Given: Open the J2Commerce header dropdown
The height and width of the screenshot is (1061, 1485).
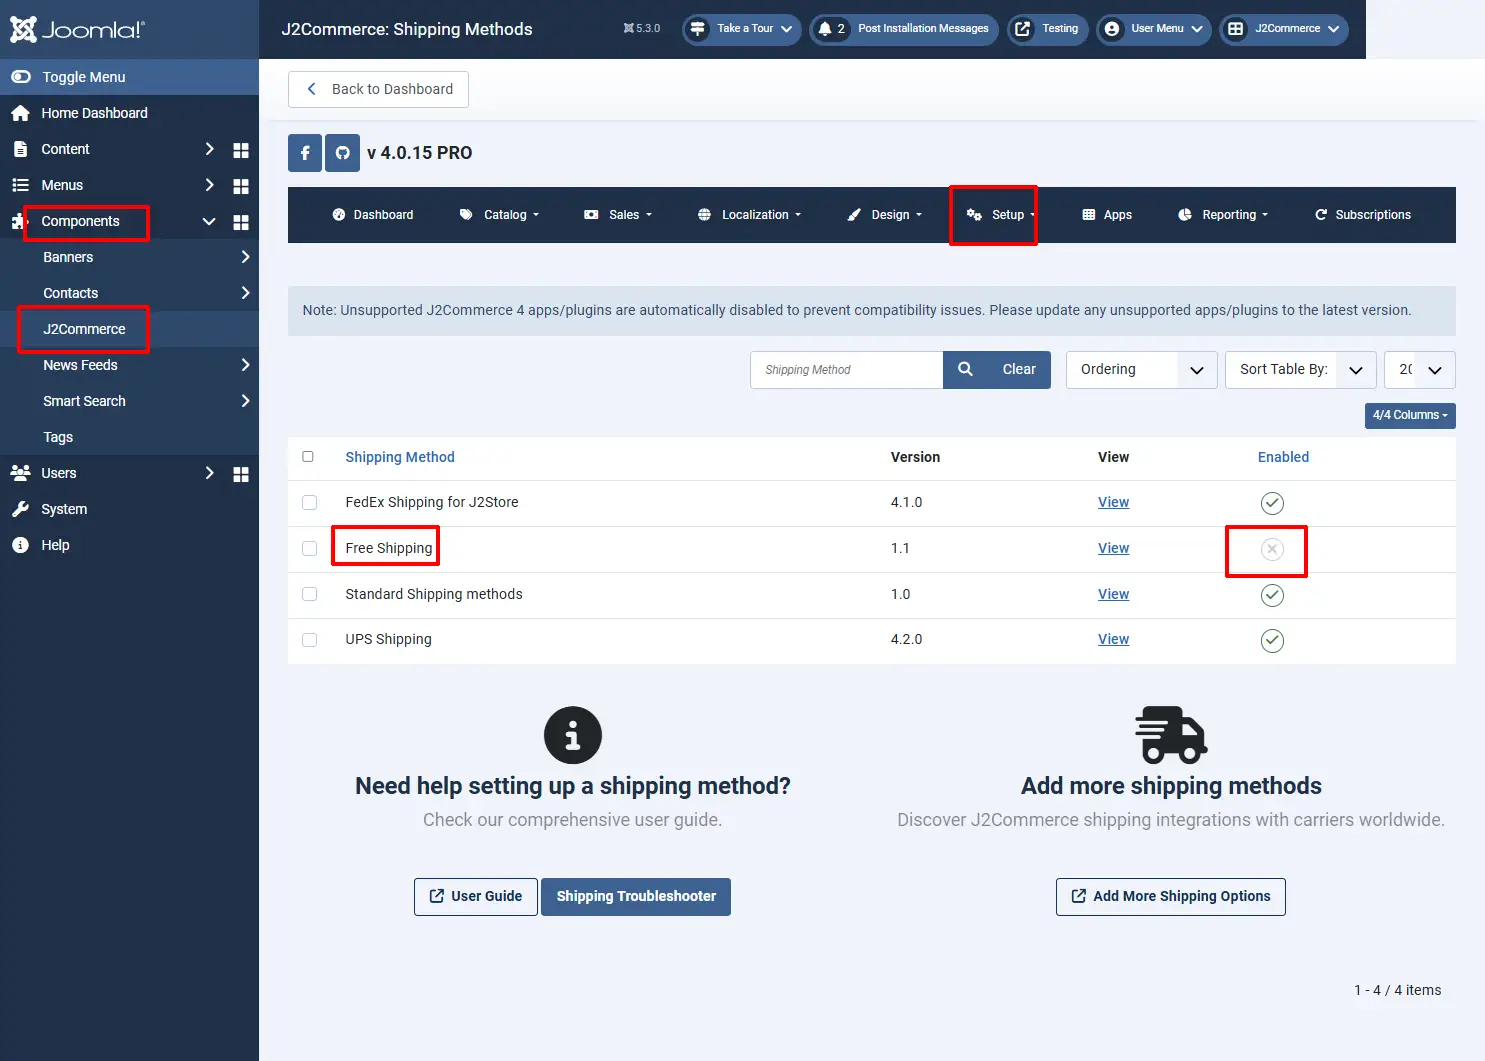Looking at the screenshot, I should 1284,29.
